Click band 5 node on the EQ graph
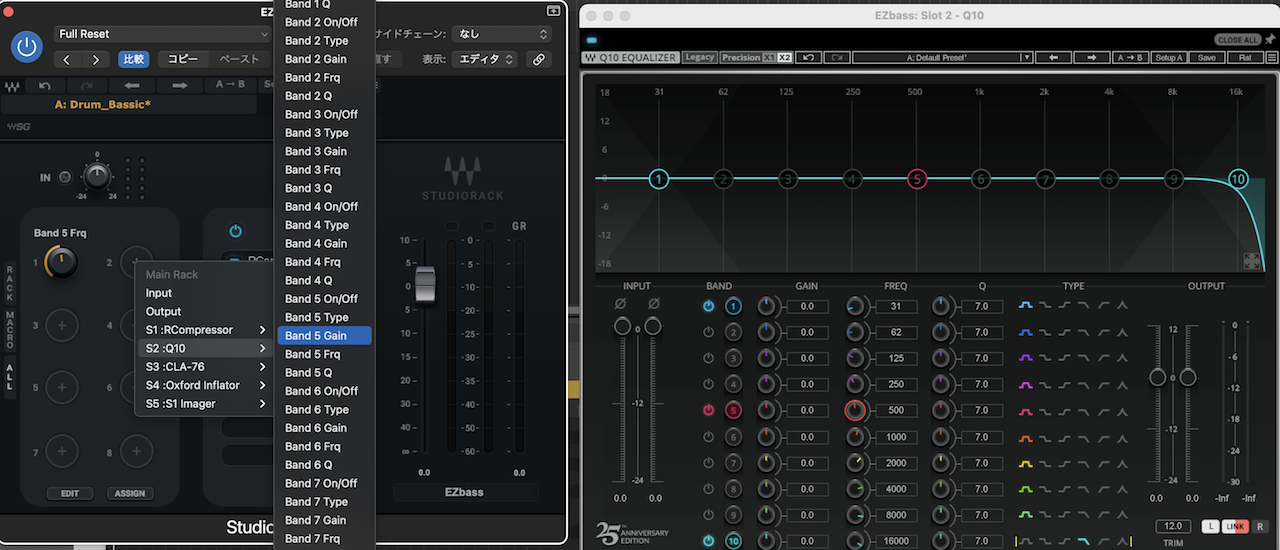This screenshot has height=550, width=1280. [x=916, y=179]
